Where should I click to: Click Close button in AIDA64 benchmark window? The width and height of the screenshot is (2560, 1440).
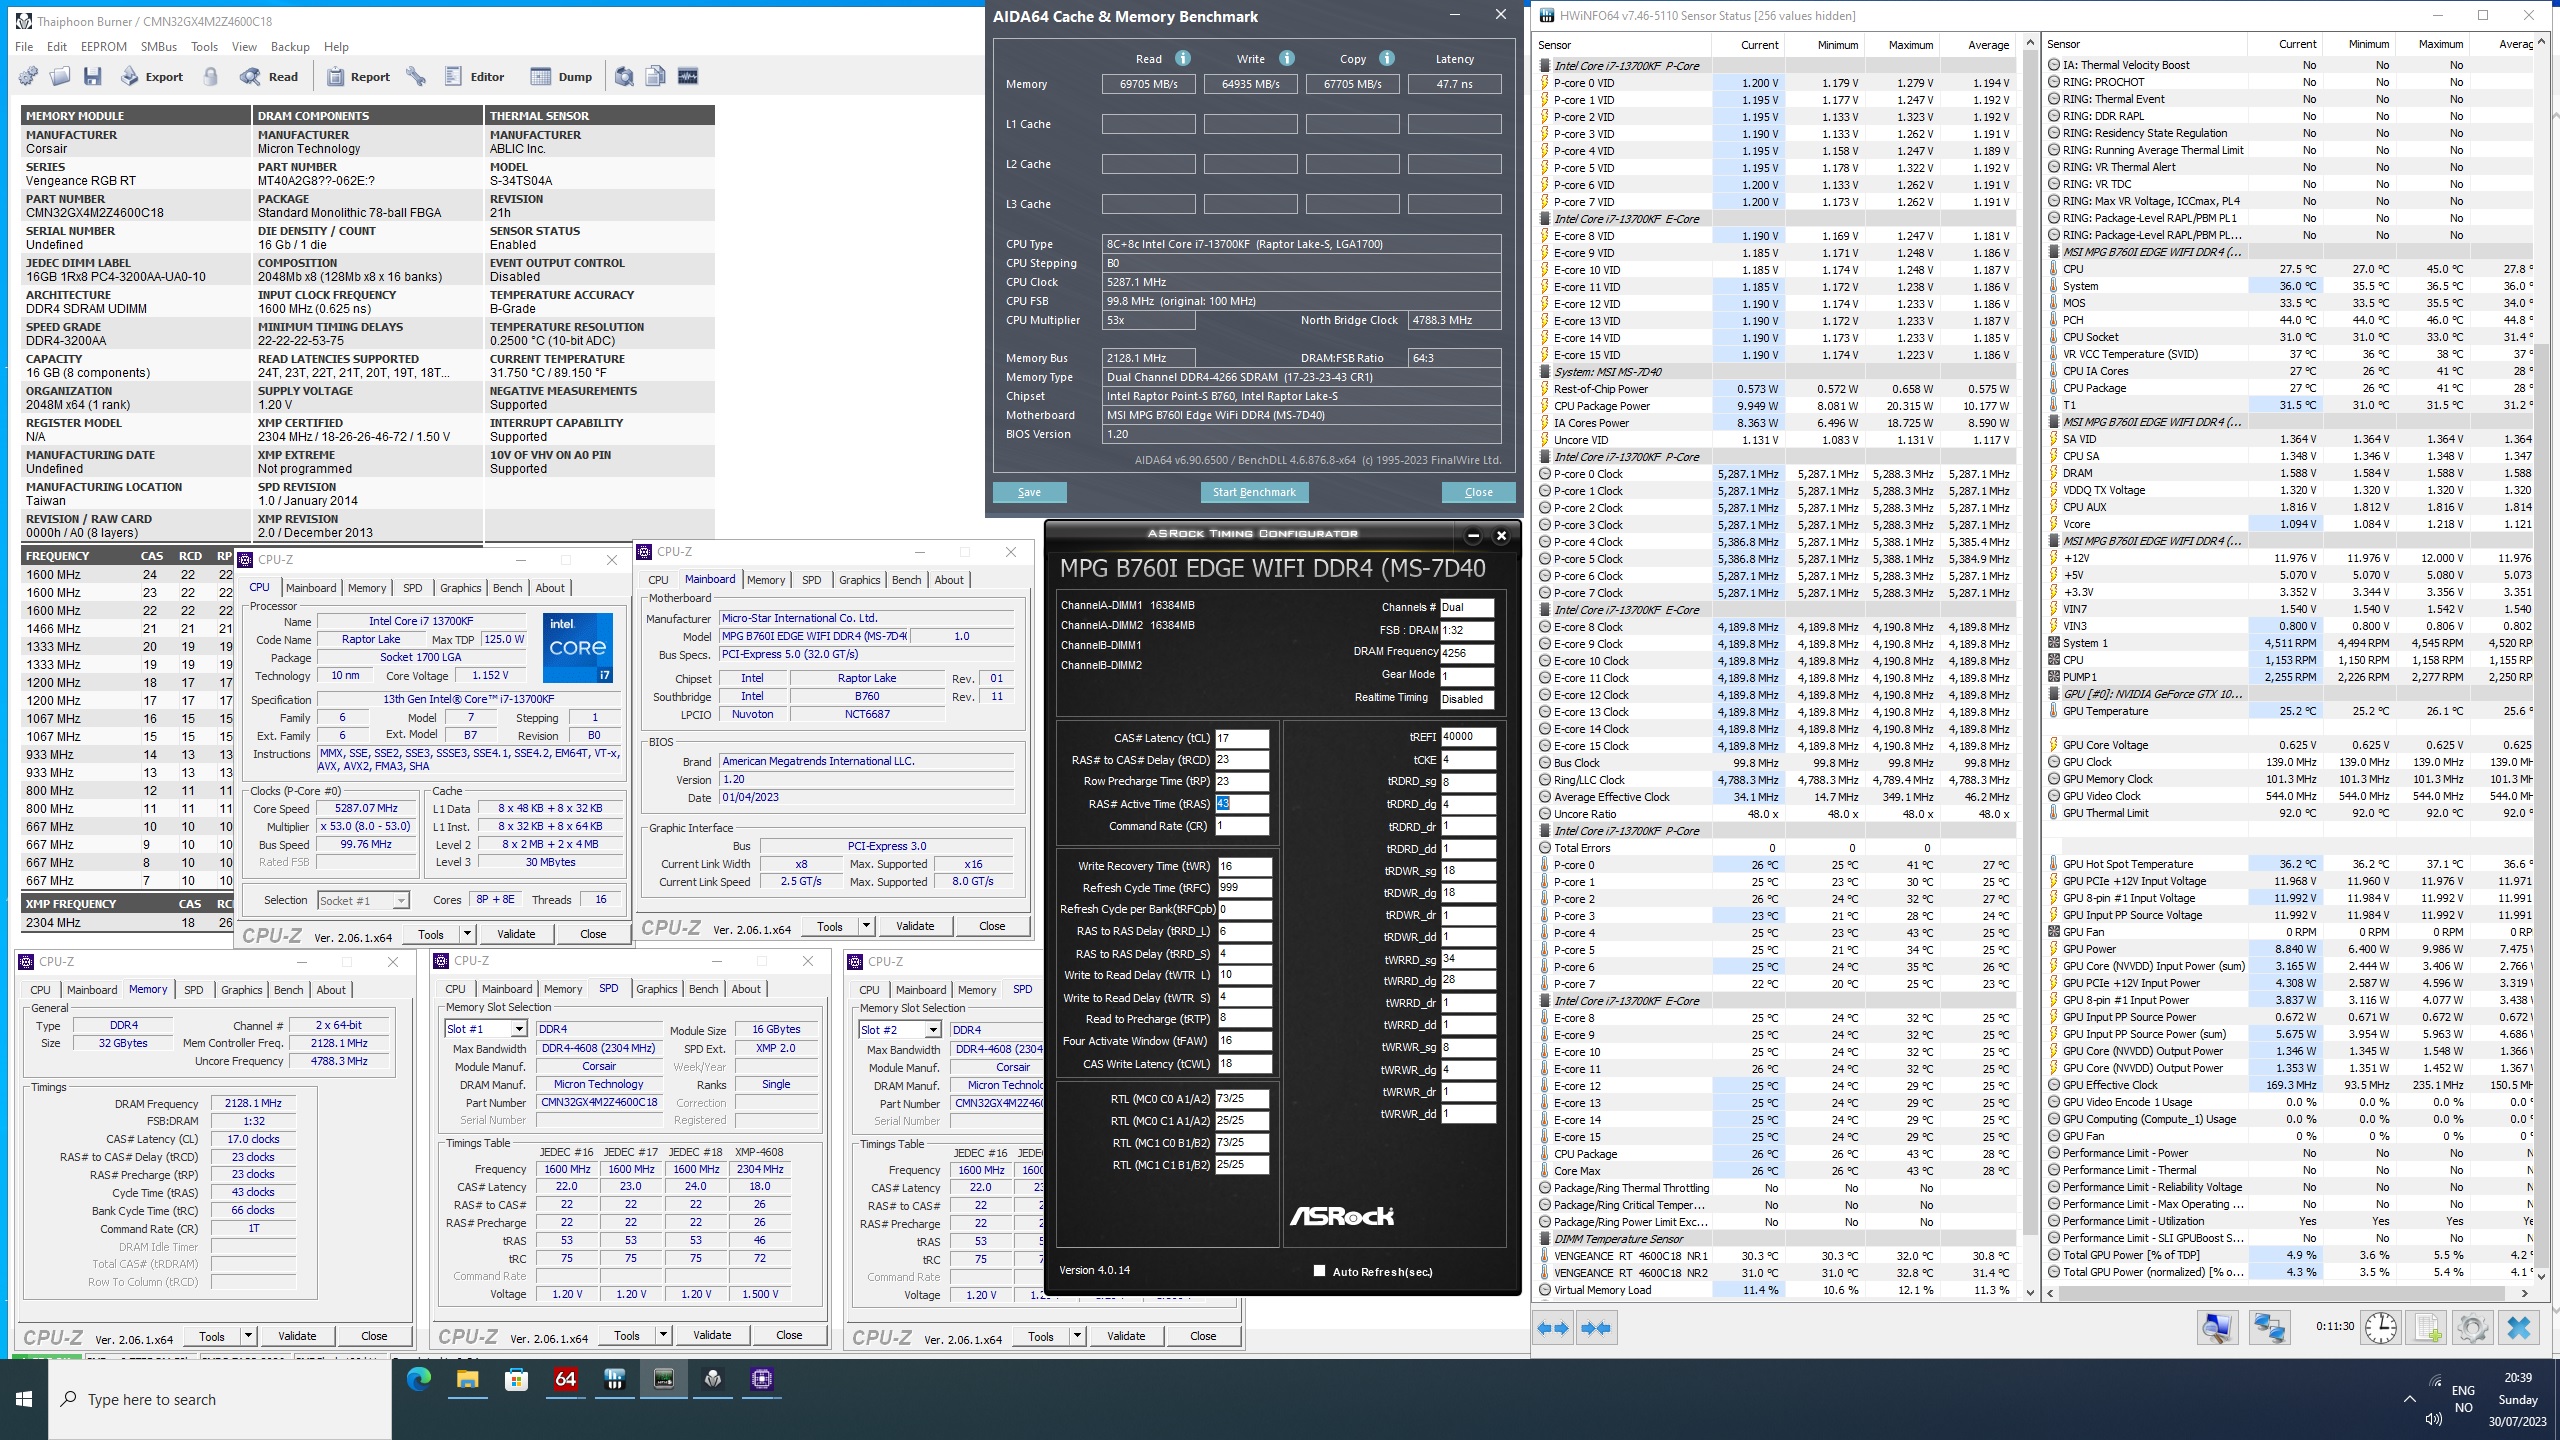click(1478, 492)
